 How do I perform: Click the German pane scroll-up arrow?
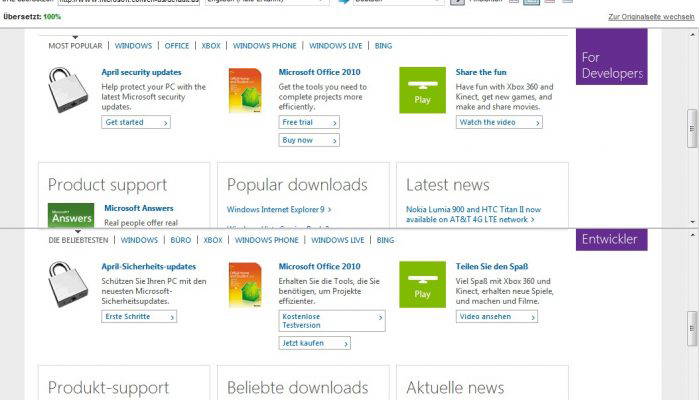click(x=692, y=234)
